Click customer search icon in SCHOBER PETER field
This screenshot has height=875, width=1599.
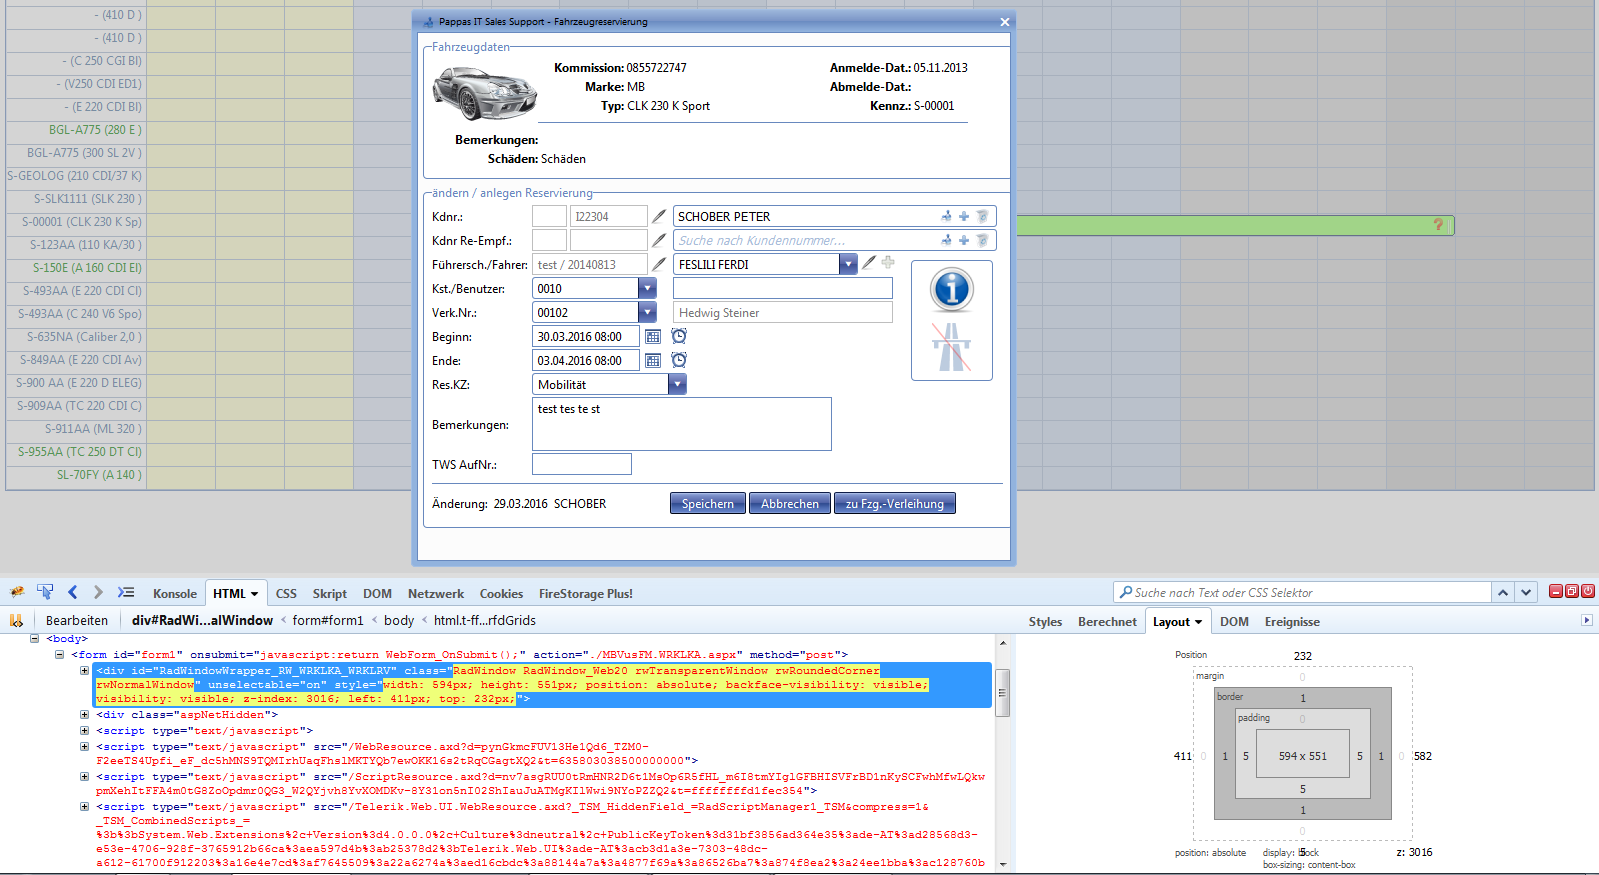(946, 216)
